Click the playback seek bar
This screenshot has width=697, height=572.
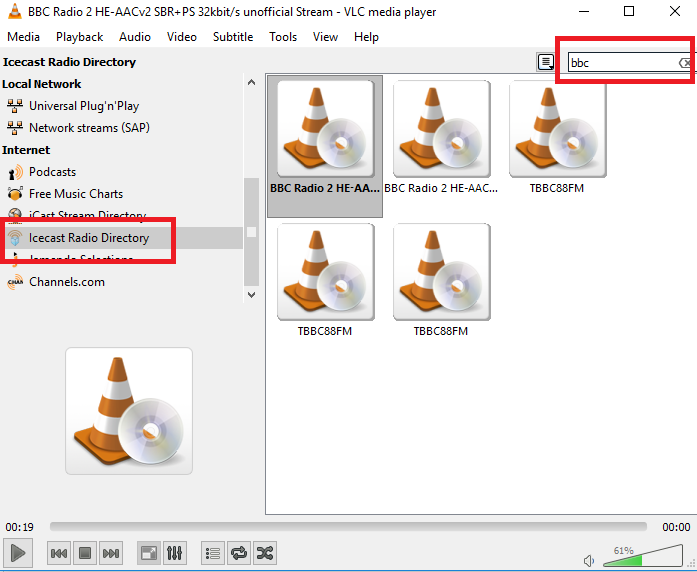pos(348,527)
